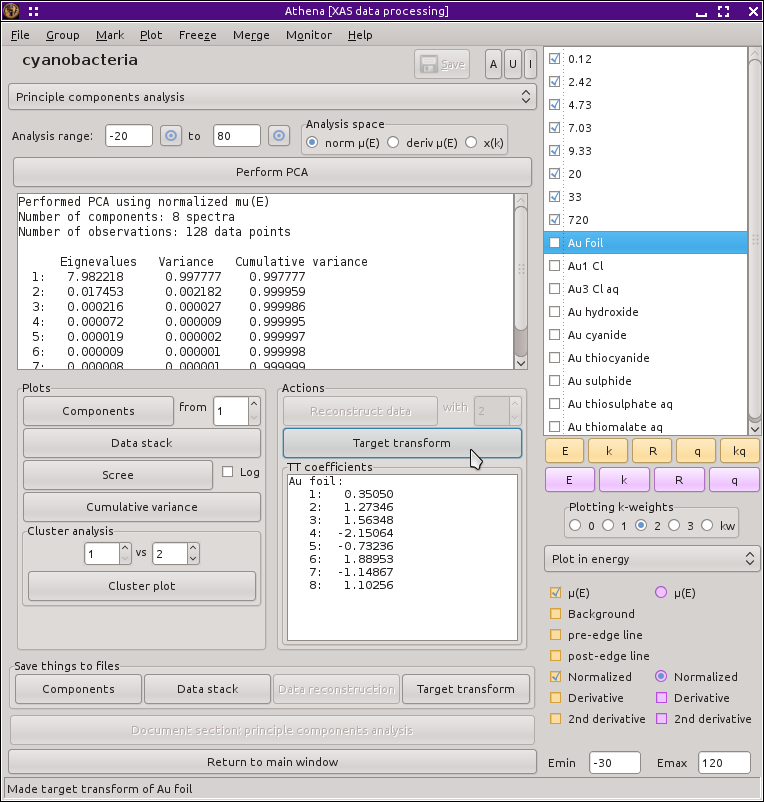Viewport: 764px width, 802px height.
Task: Open the File menu
Action: 20,35
